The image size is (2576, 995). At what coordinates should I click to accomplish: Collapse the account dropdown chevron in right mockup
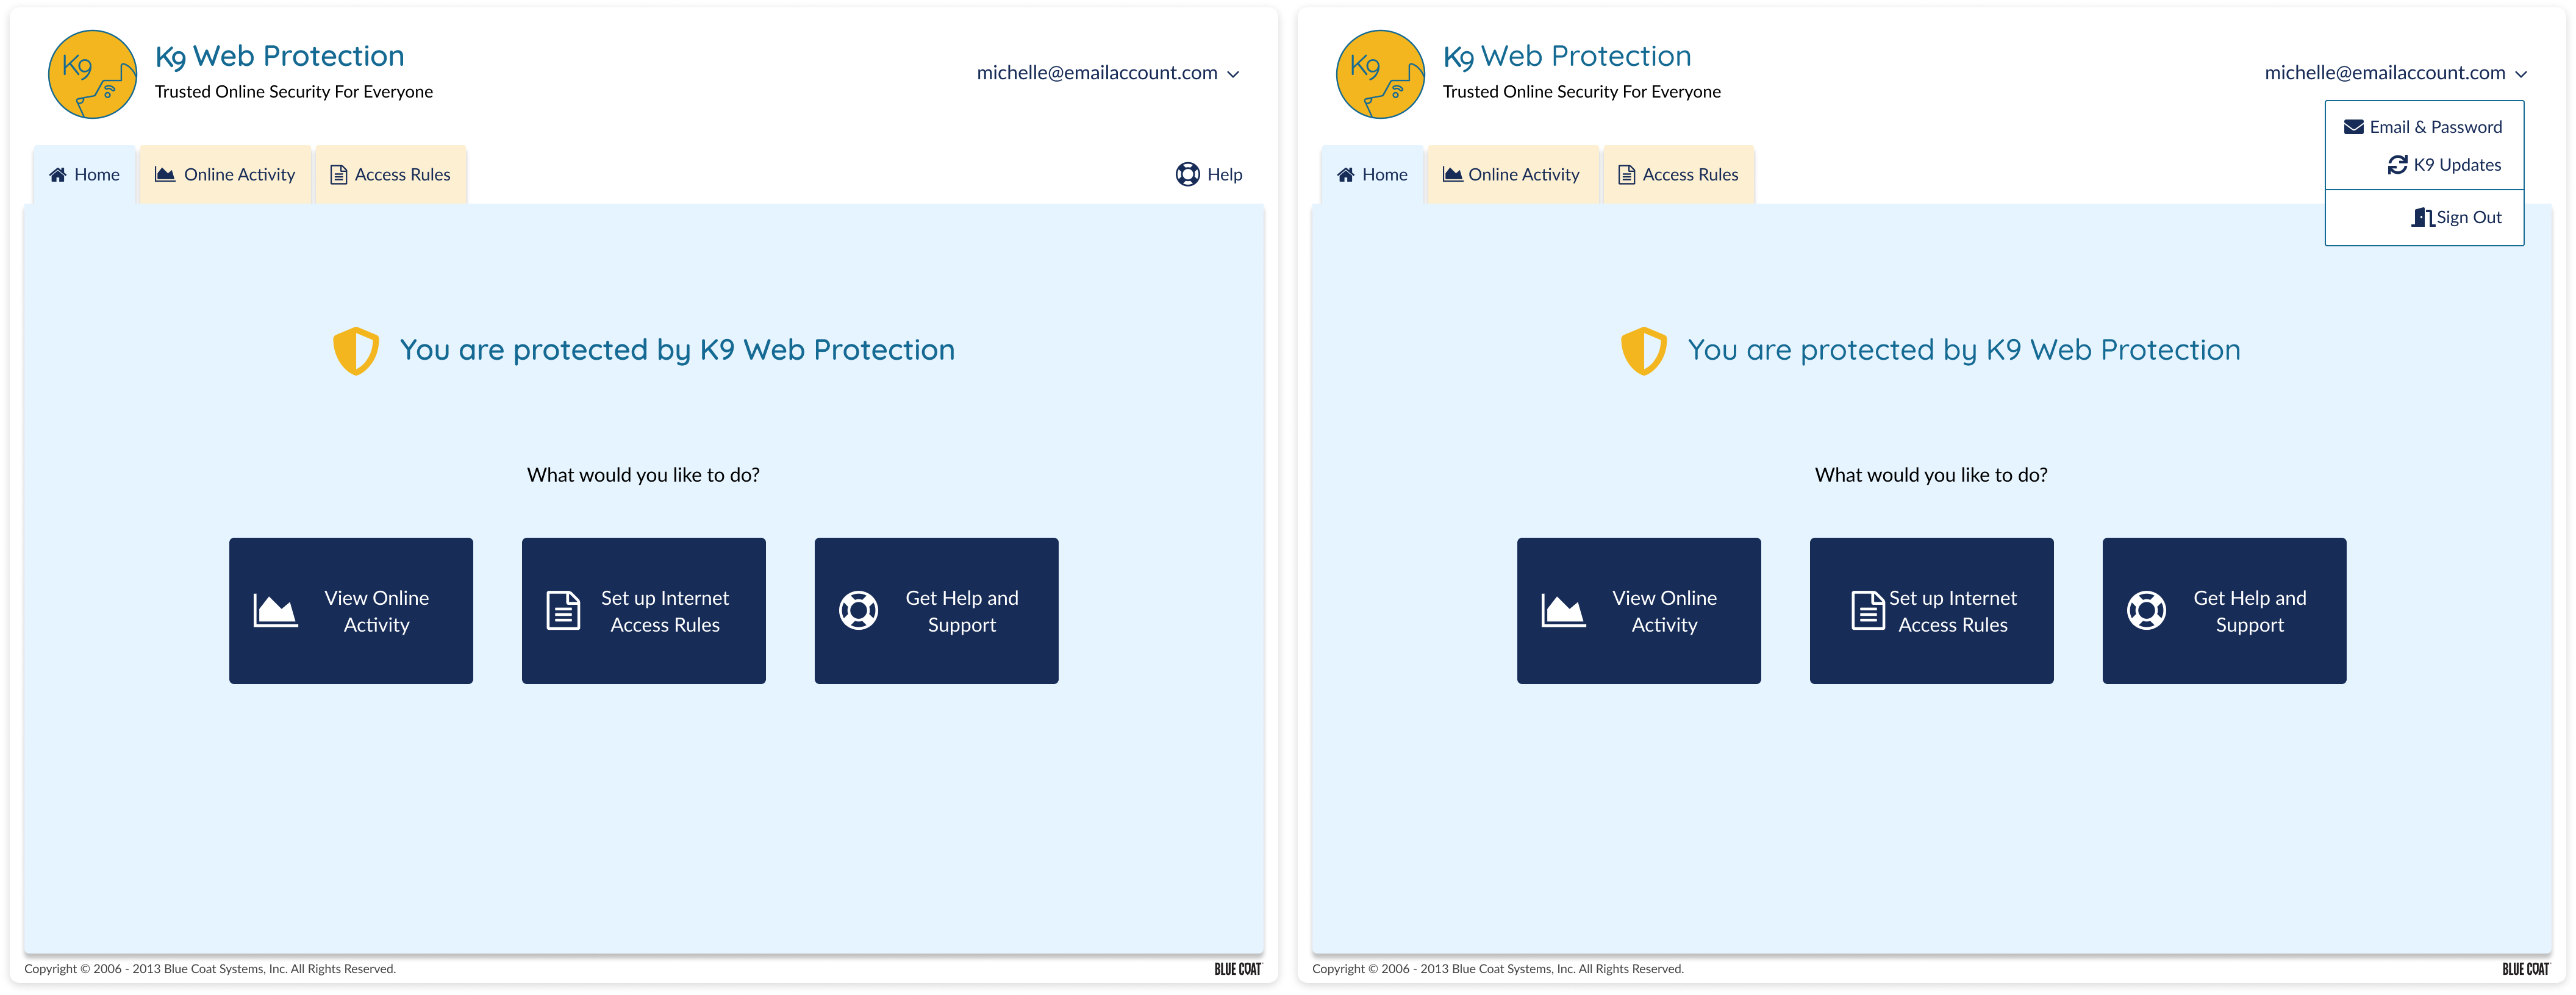coord(2520,74)
